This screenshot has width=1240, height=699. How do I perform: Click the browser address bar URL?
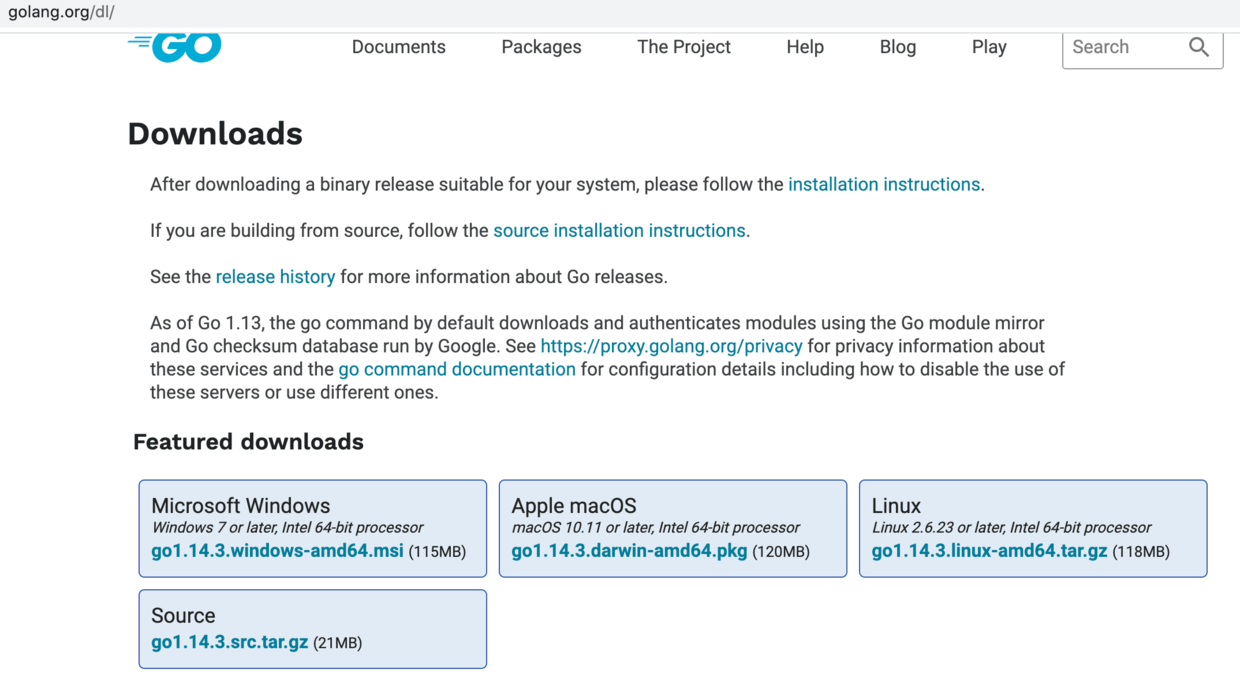[x=61, y=13]
